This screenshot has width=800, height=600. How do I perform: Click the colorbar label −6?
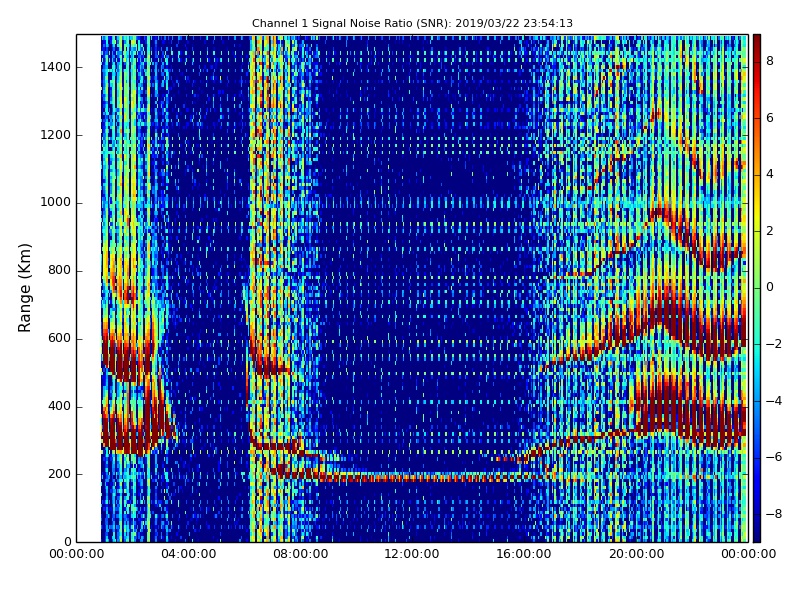pyautogui.click(x=774, y=457)
